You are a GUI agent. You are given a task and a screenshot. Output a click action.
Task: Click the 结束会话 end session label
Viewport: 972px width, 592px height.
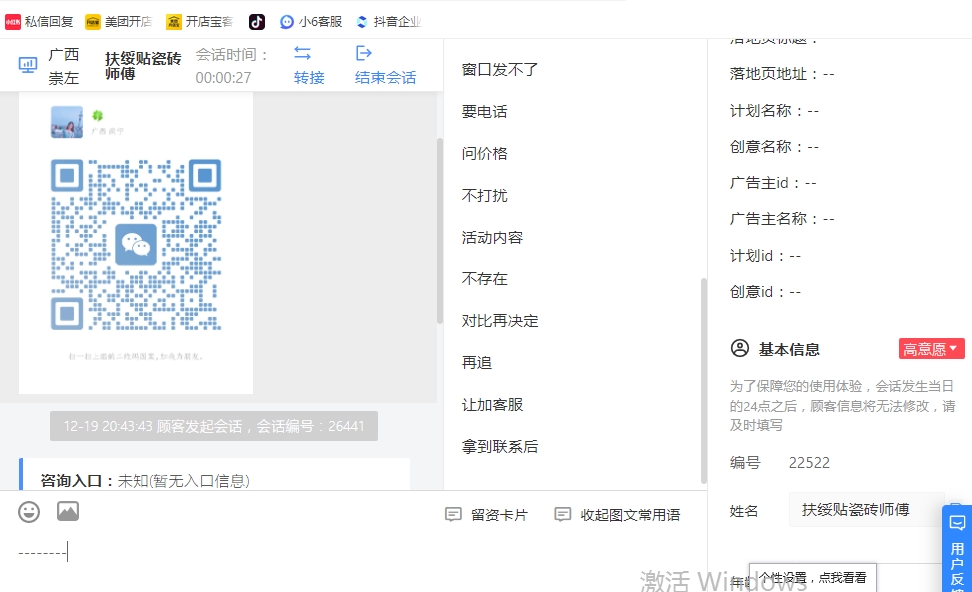click(385, 78)
